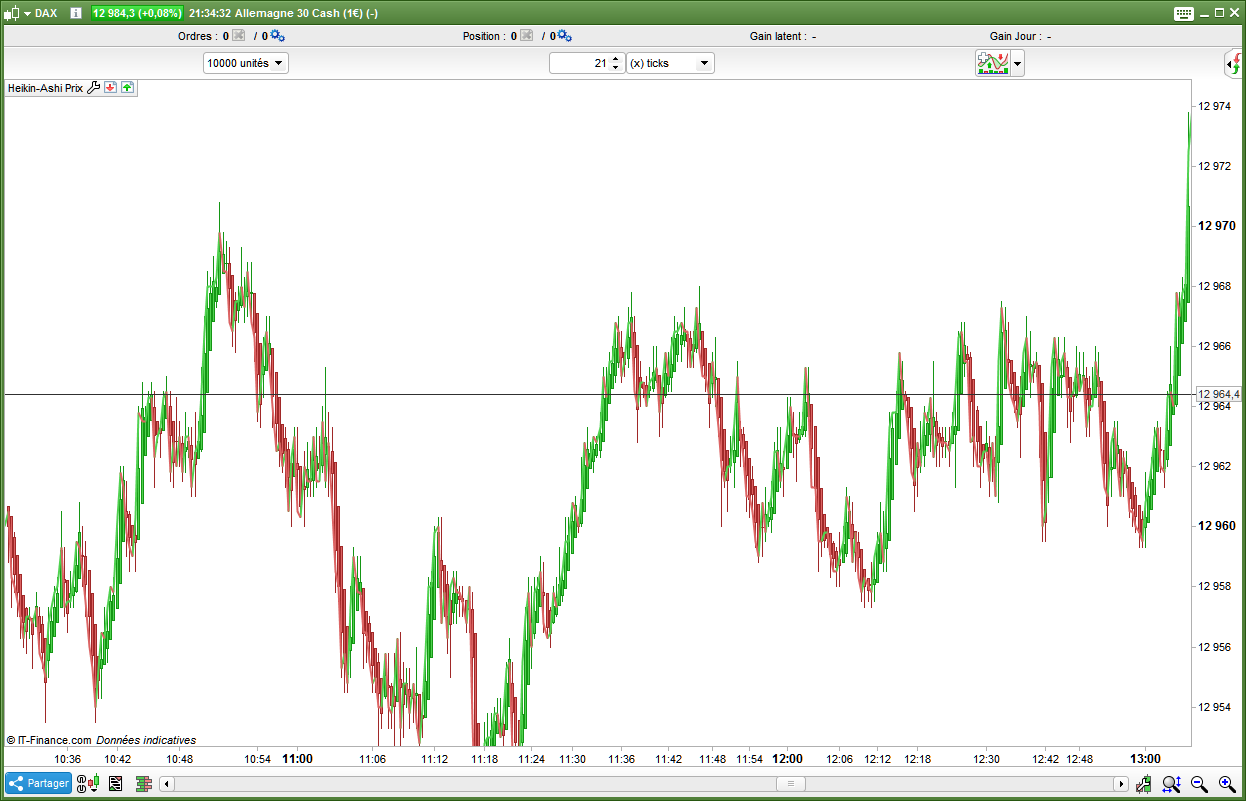Click the horizontal scrollbar left arrow
The image size is (1246, 801).
[167, 783]
